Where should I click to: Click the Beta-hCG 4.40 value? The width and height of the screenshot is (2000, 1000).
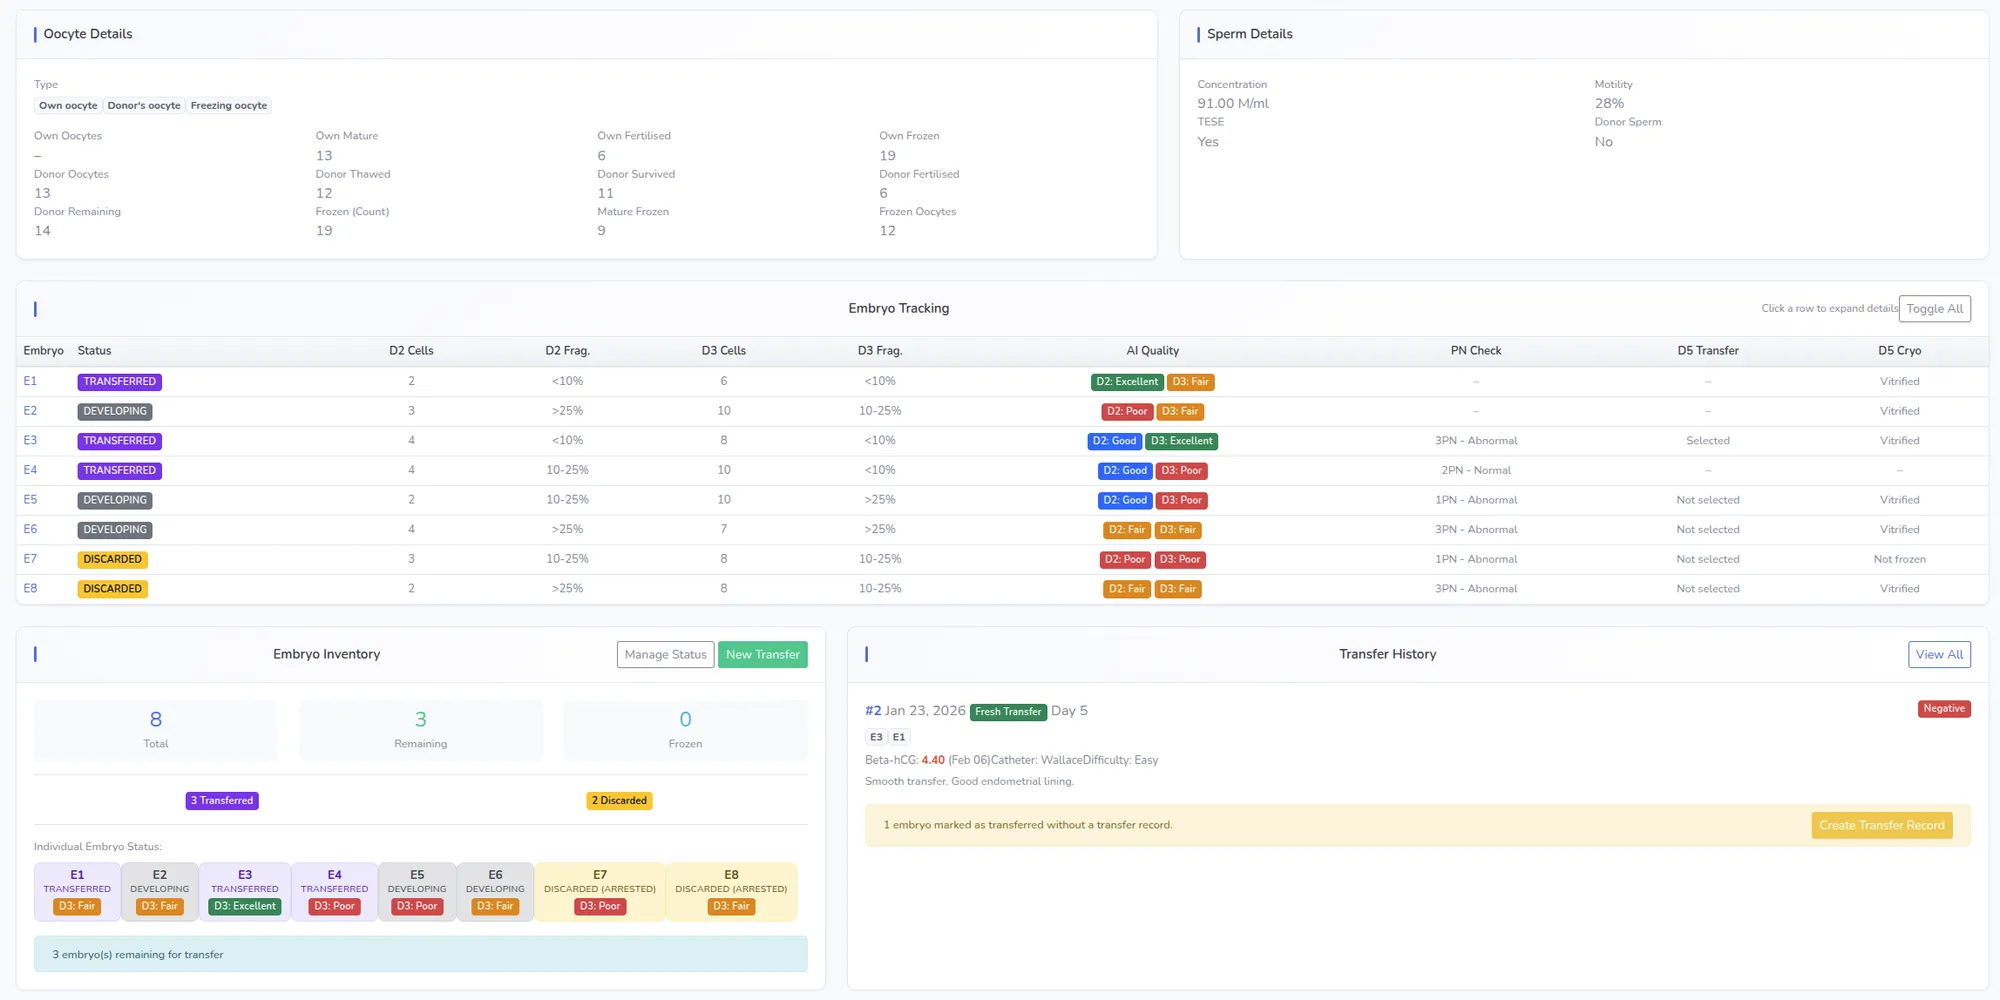pyautogui.click(x=932, y=761)
